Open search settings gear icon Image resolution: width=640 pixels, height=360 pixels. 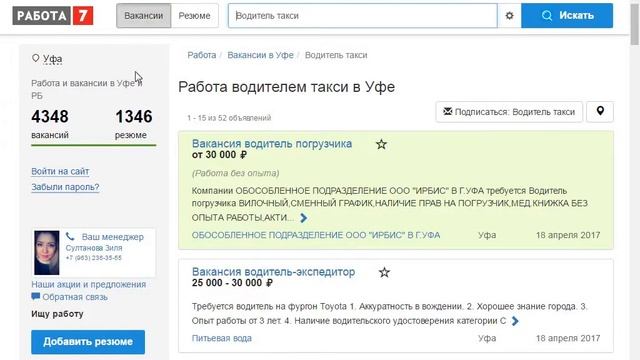click(x=509, y=16)
